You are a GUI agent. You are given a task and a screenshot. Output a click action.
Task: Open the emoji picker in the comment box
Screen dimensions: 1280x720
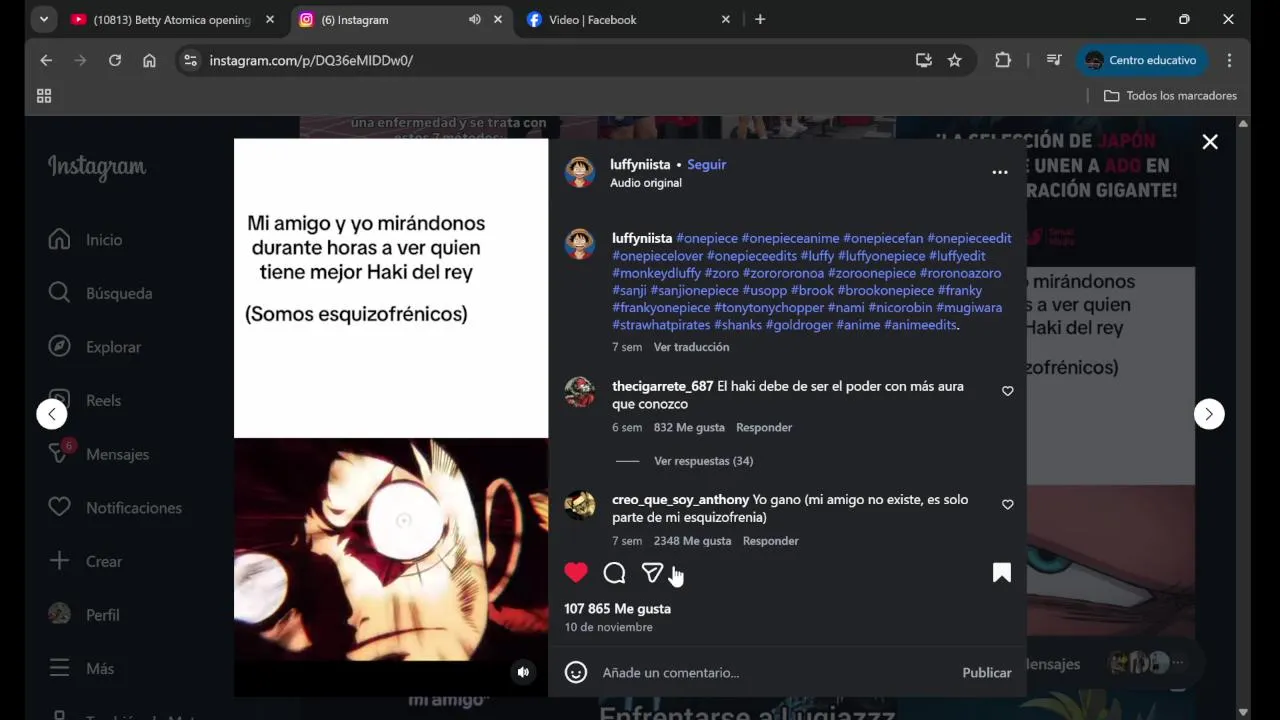(576, 672)
